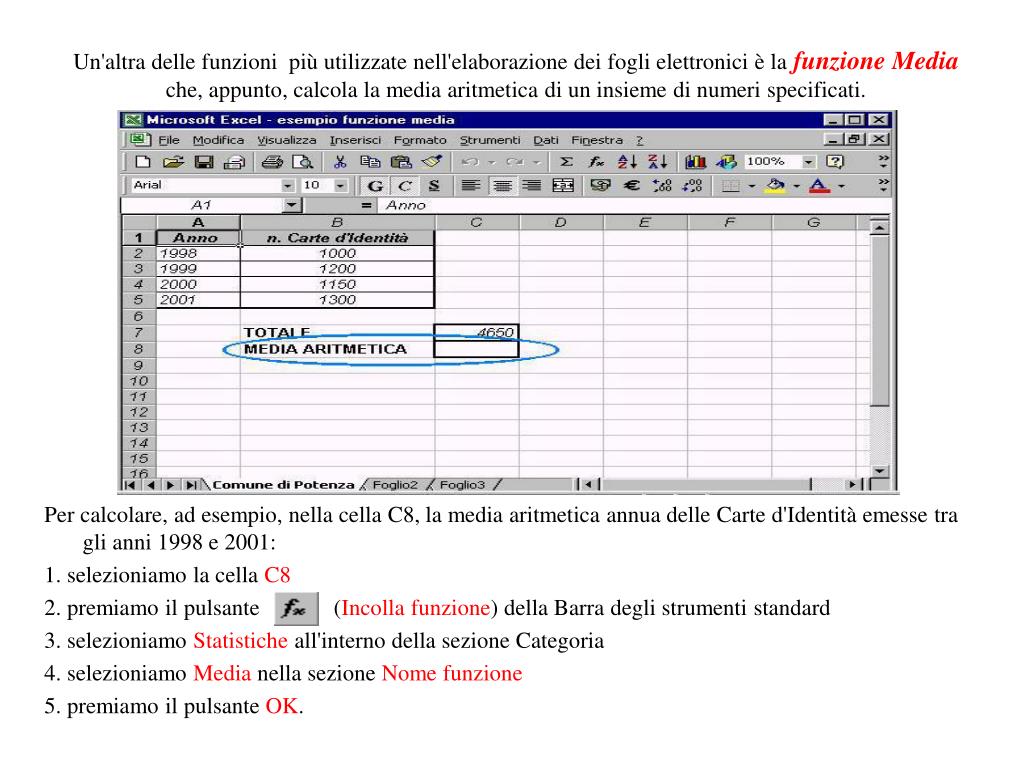Click the Increase Decimal icon

tap(662, 186)
